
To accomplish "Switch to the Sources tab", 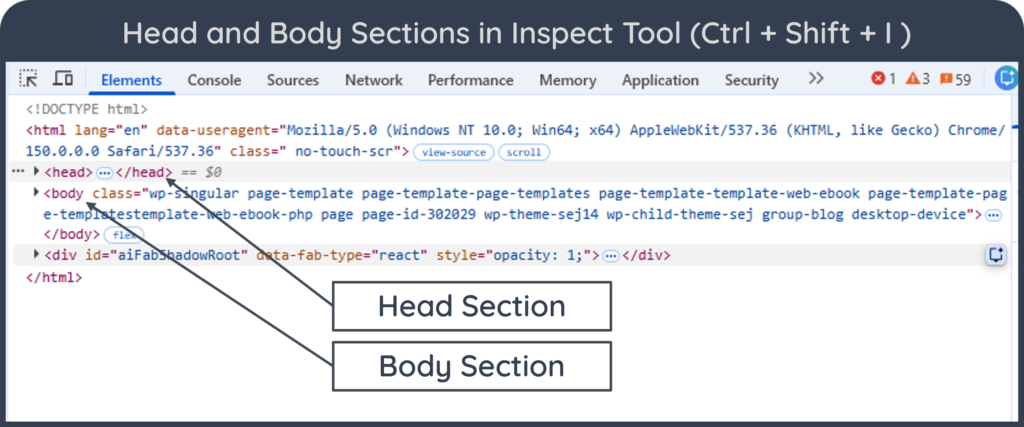I will (x=293, y=80).
